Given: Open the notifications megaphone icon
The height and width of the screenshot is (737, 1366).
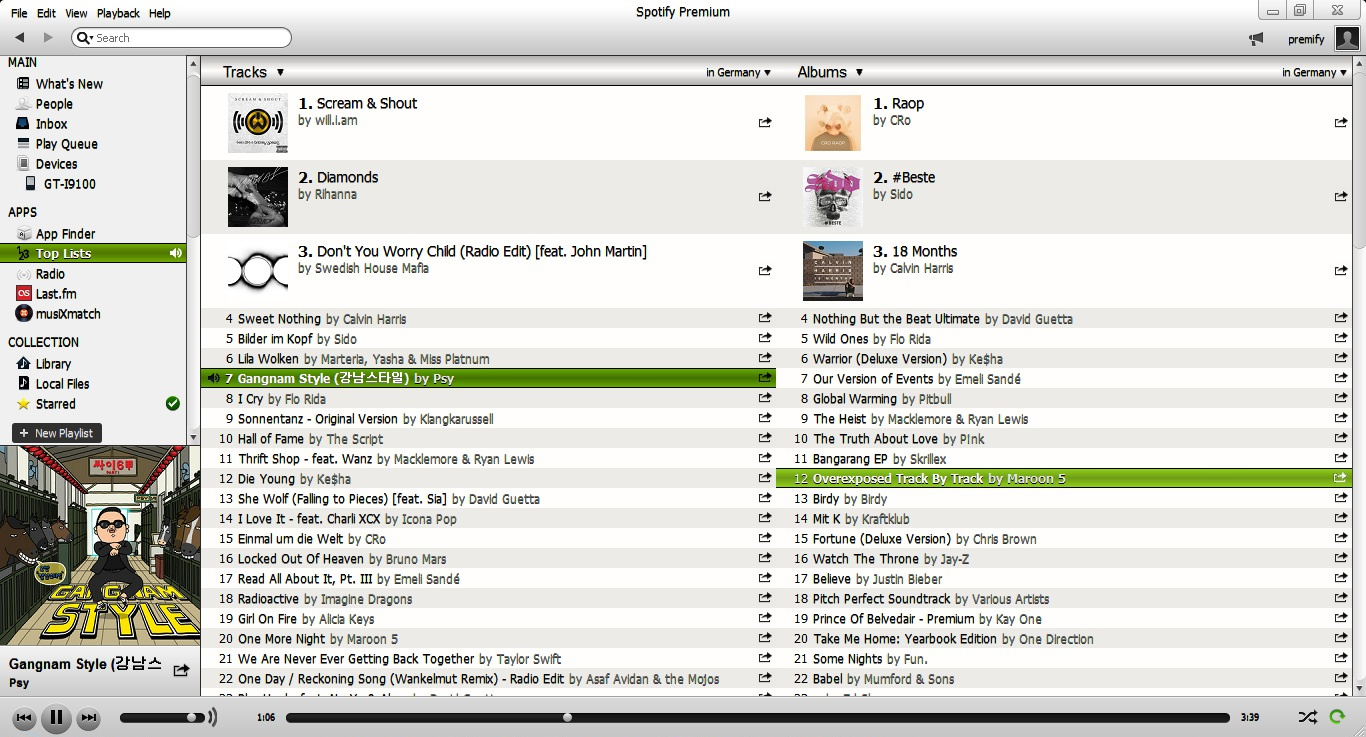Looking at the screenshot, I should pyautogui.click(x=1256, y=39).
